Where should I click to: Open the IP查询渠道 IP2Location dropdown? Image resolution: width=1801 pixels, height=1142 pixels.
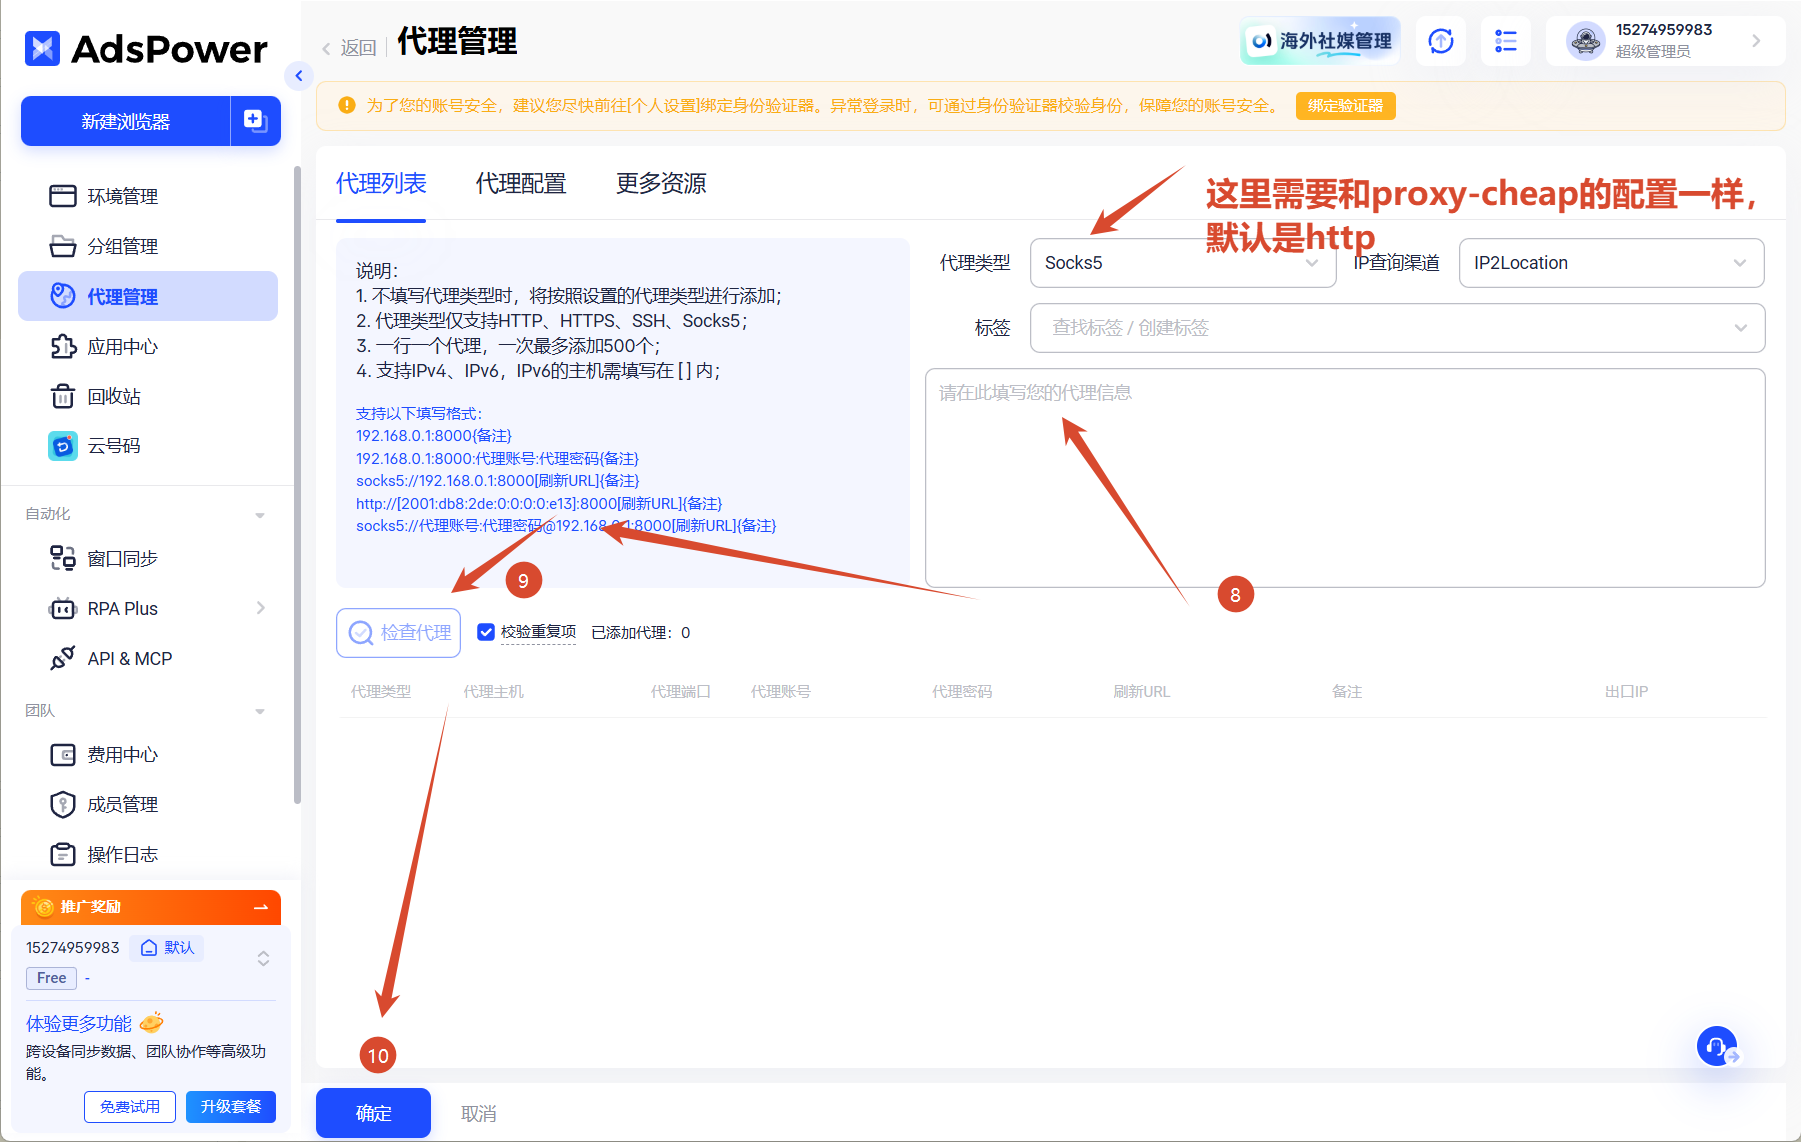point(1611,263)
